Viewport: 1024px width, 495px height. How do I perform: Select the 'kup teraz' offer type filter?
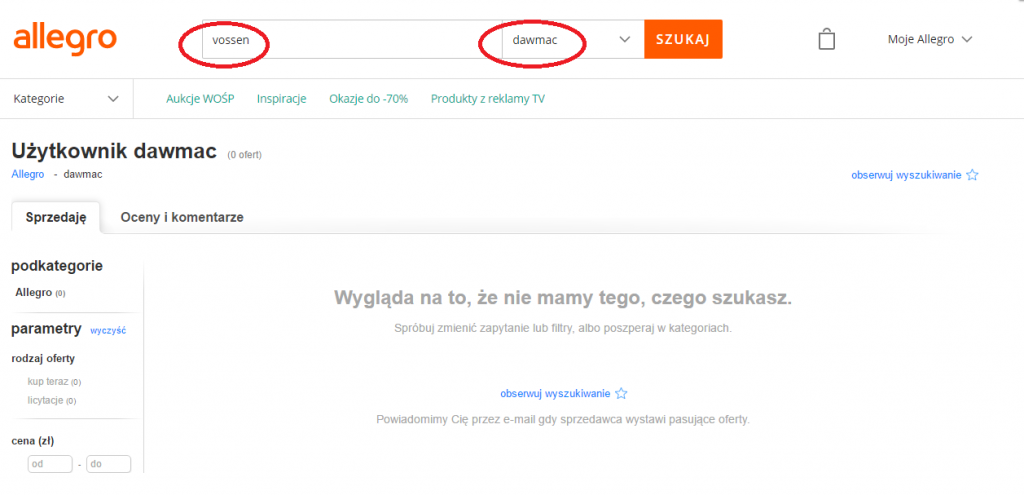click(54, 381)
